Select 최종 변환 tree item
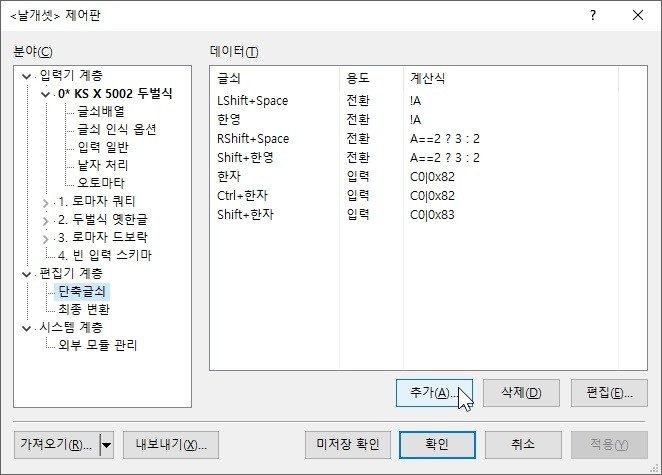 click(x=84, y=309)
